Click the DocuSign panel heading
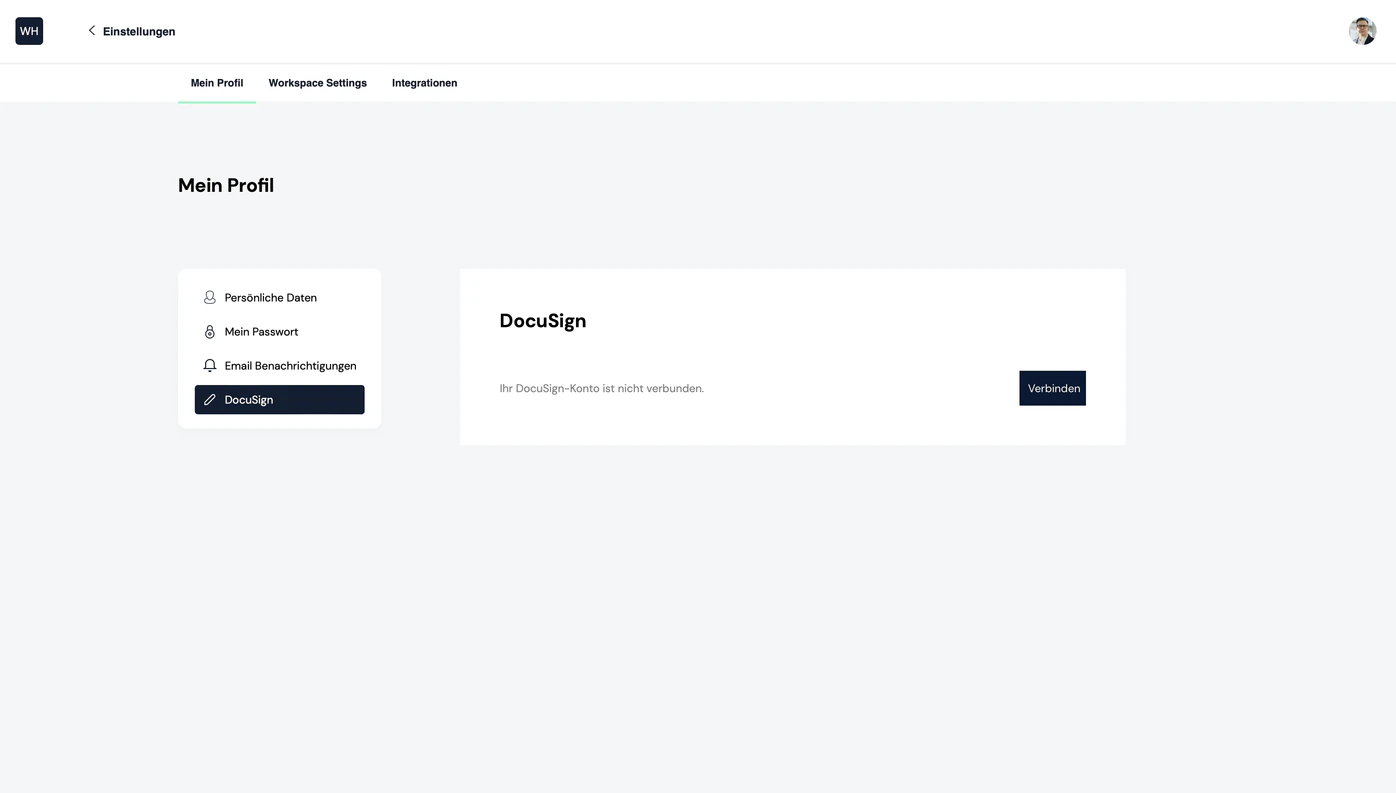 [x=543, y=321]
